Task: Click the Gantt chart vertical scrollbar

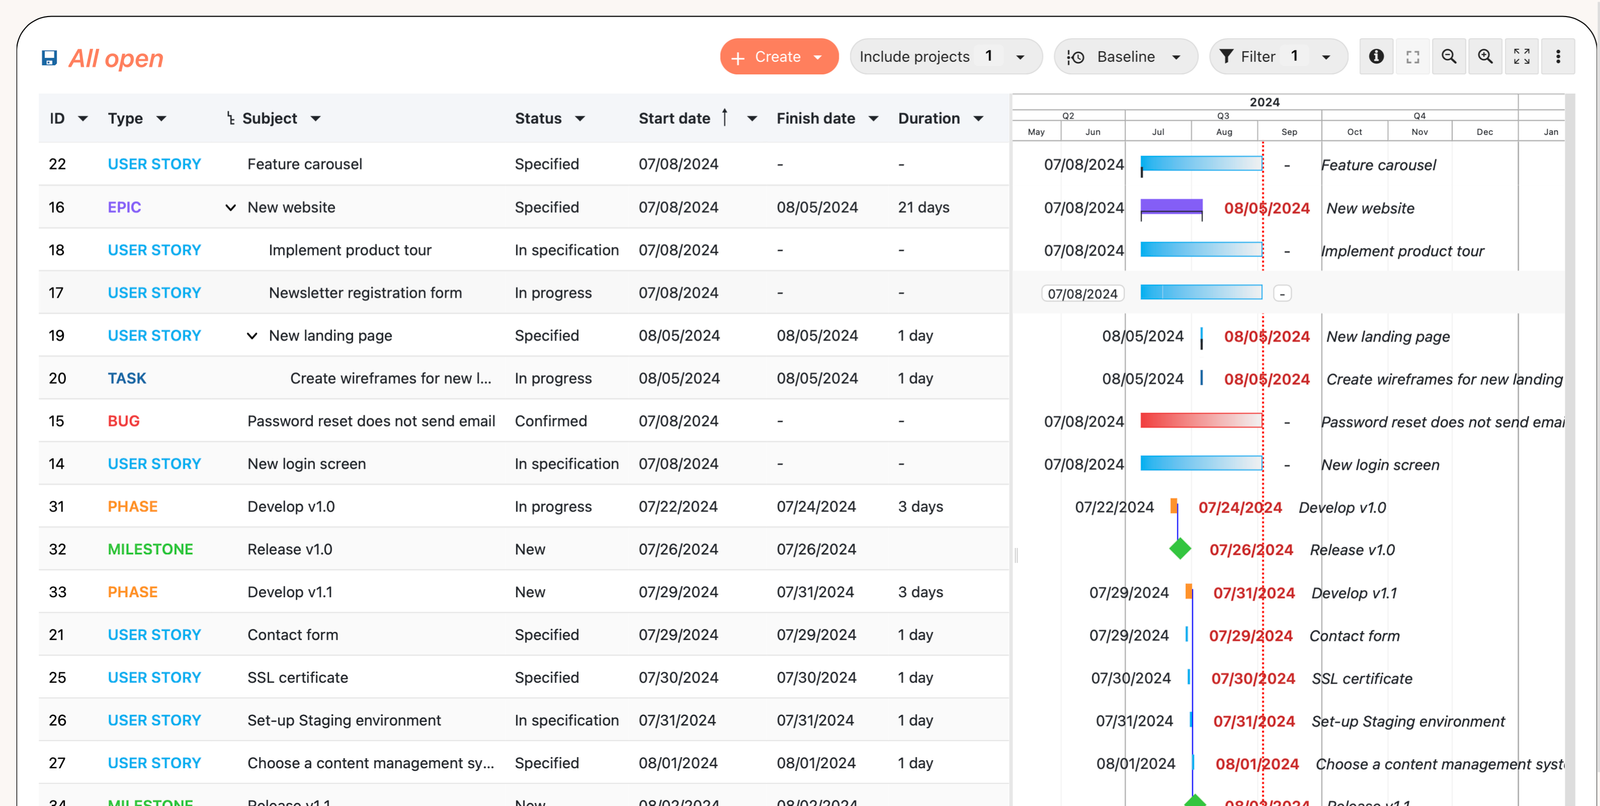Action: (1570, 450)
